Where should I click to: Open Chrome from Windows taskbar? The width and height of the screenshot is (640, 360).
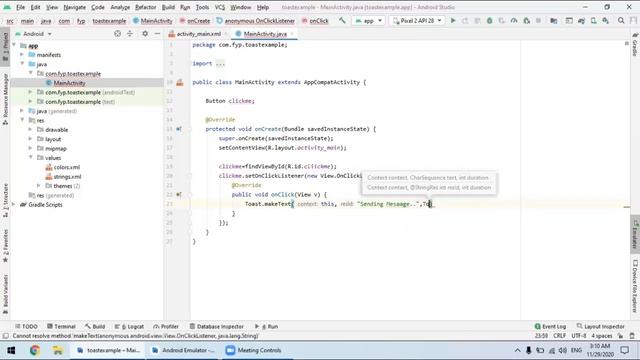35,350
